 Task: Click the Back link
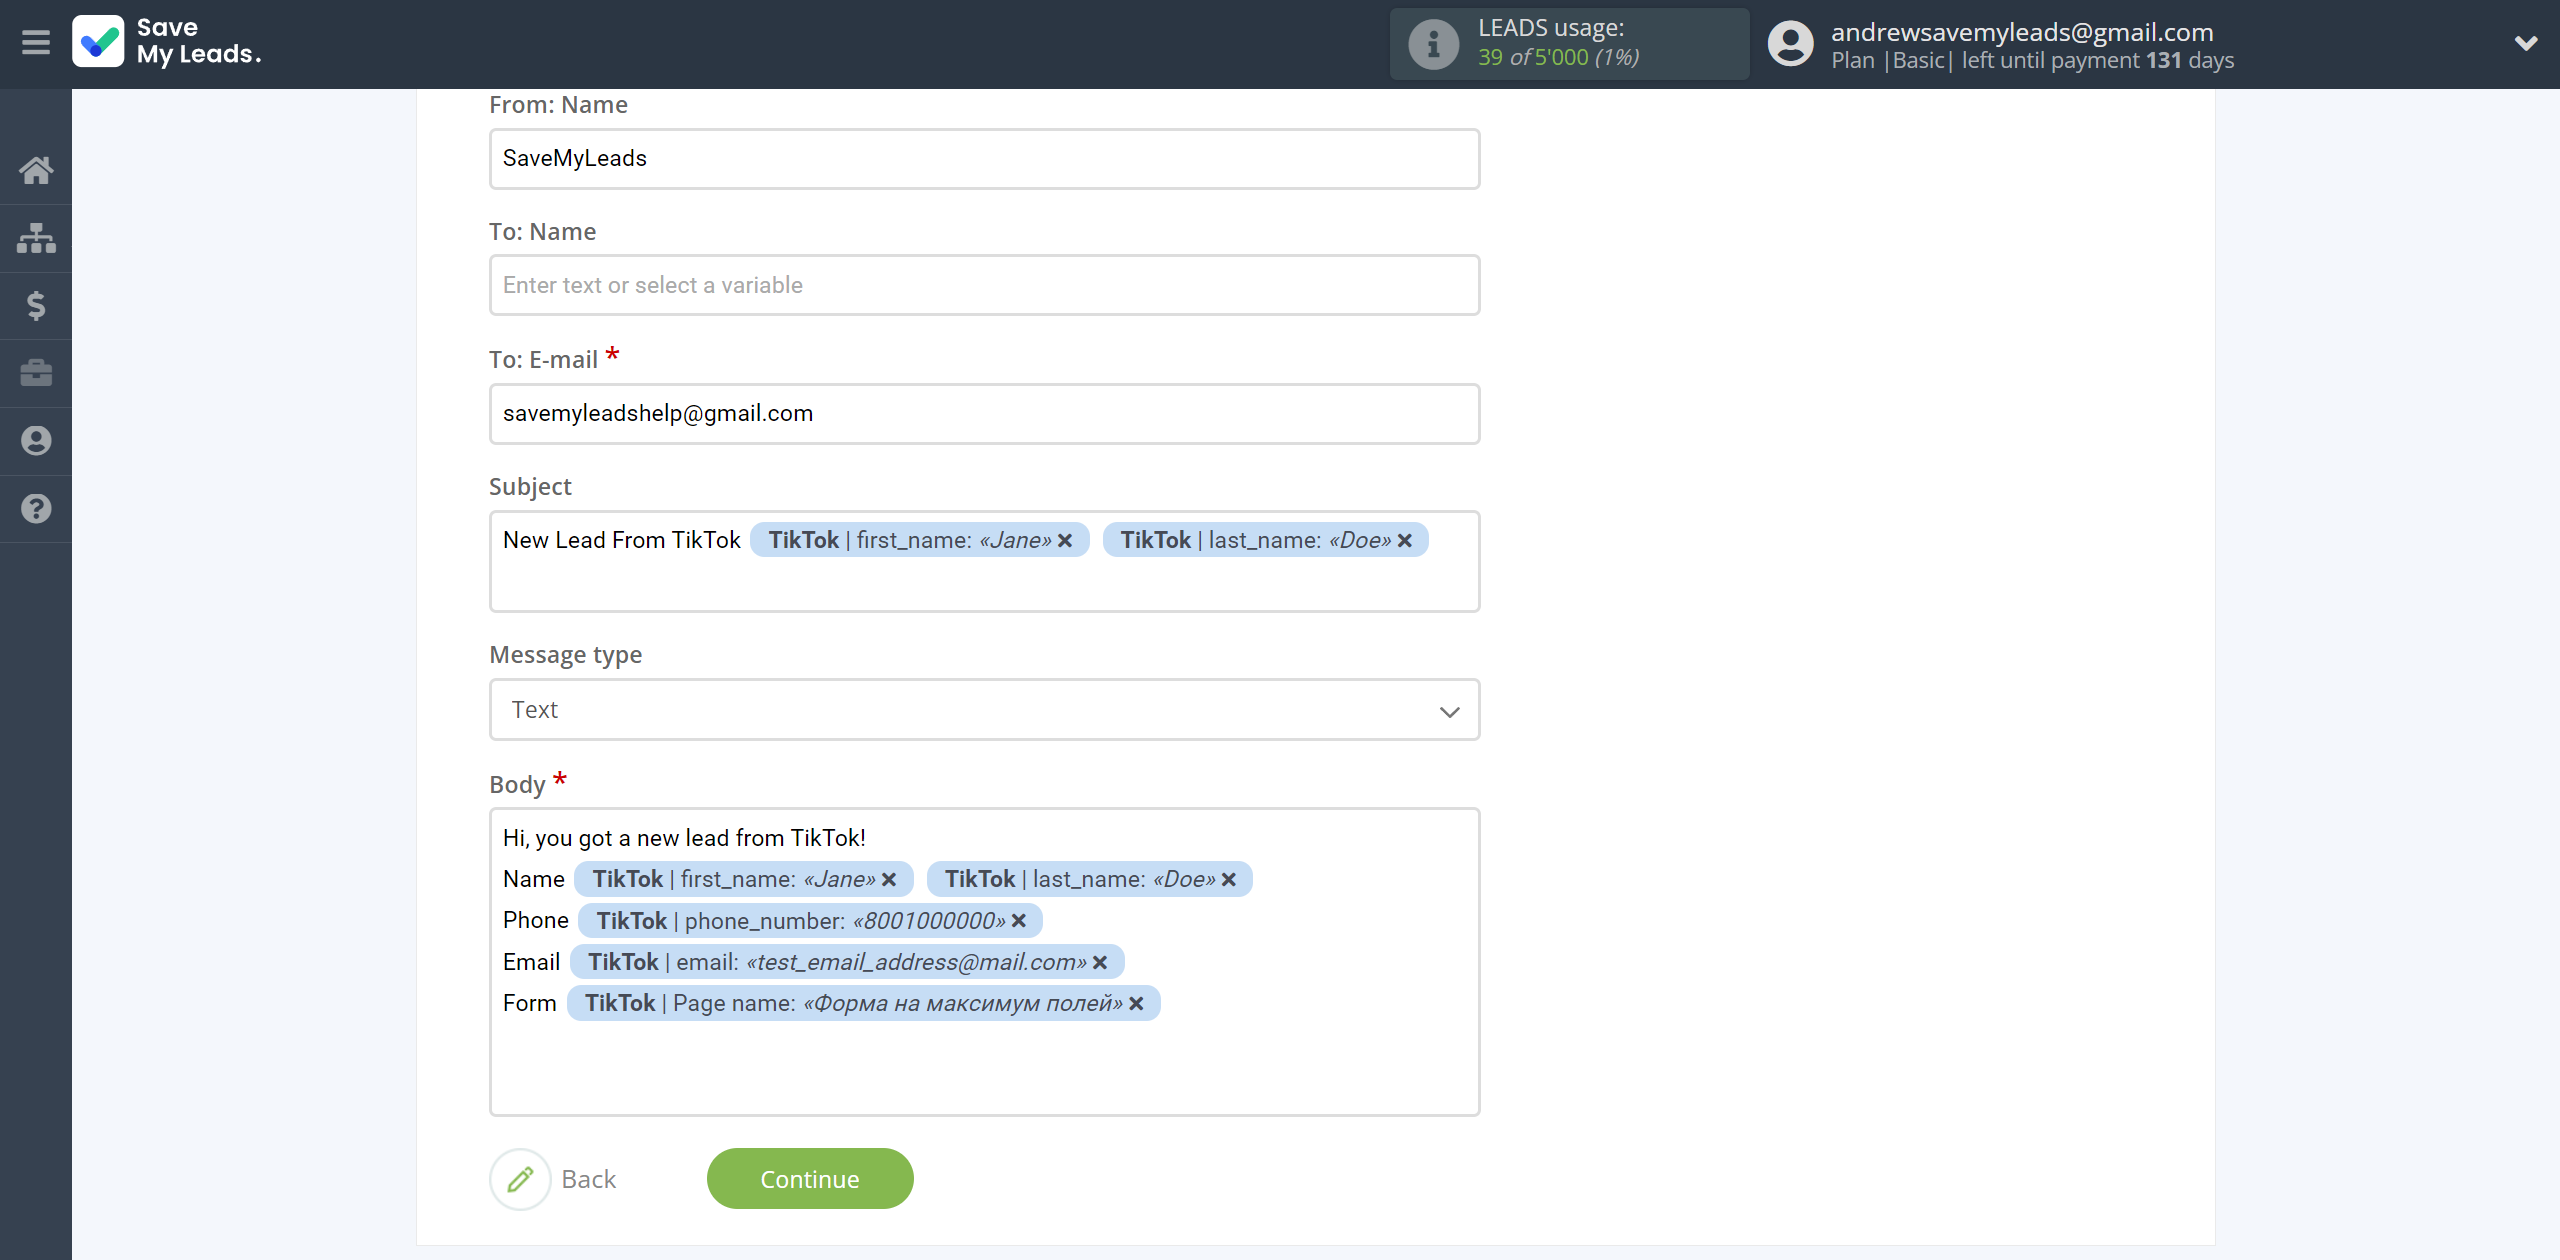click(589, 1180)
